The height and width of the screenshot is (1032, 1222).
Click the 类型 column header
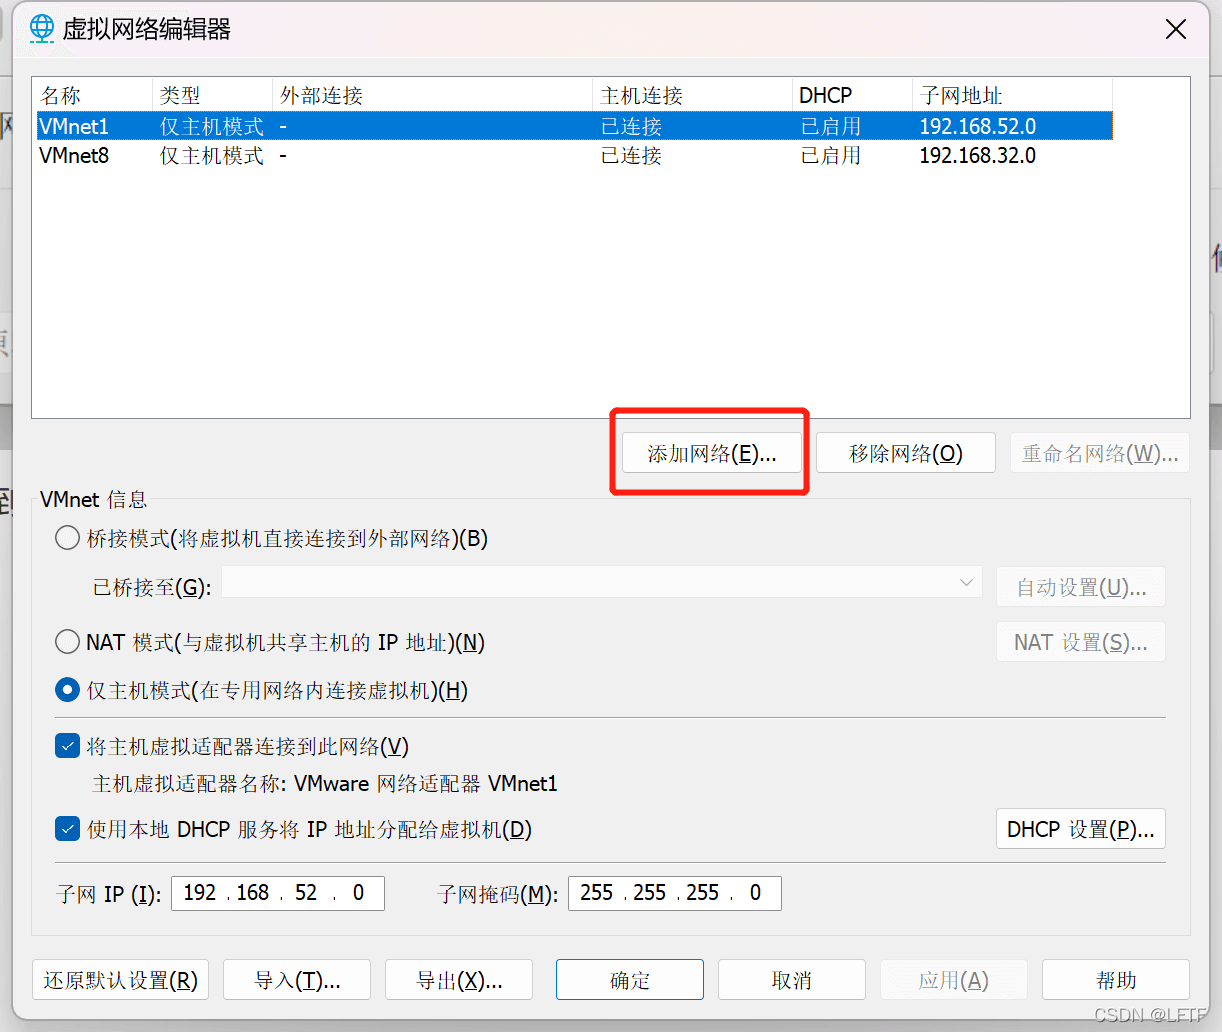(x=212, y=95)
